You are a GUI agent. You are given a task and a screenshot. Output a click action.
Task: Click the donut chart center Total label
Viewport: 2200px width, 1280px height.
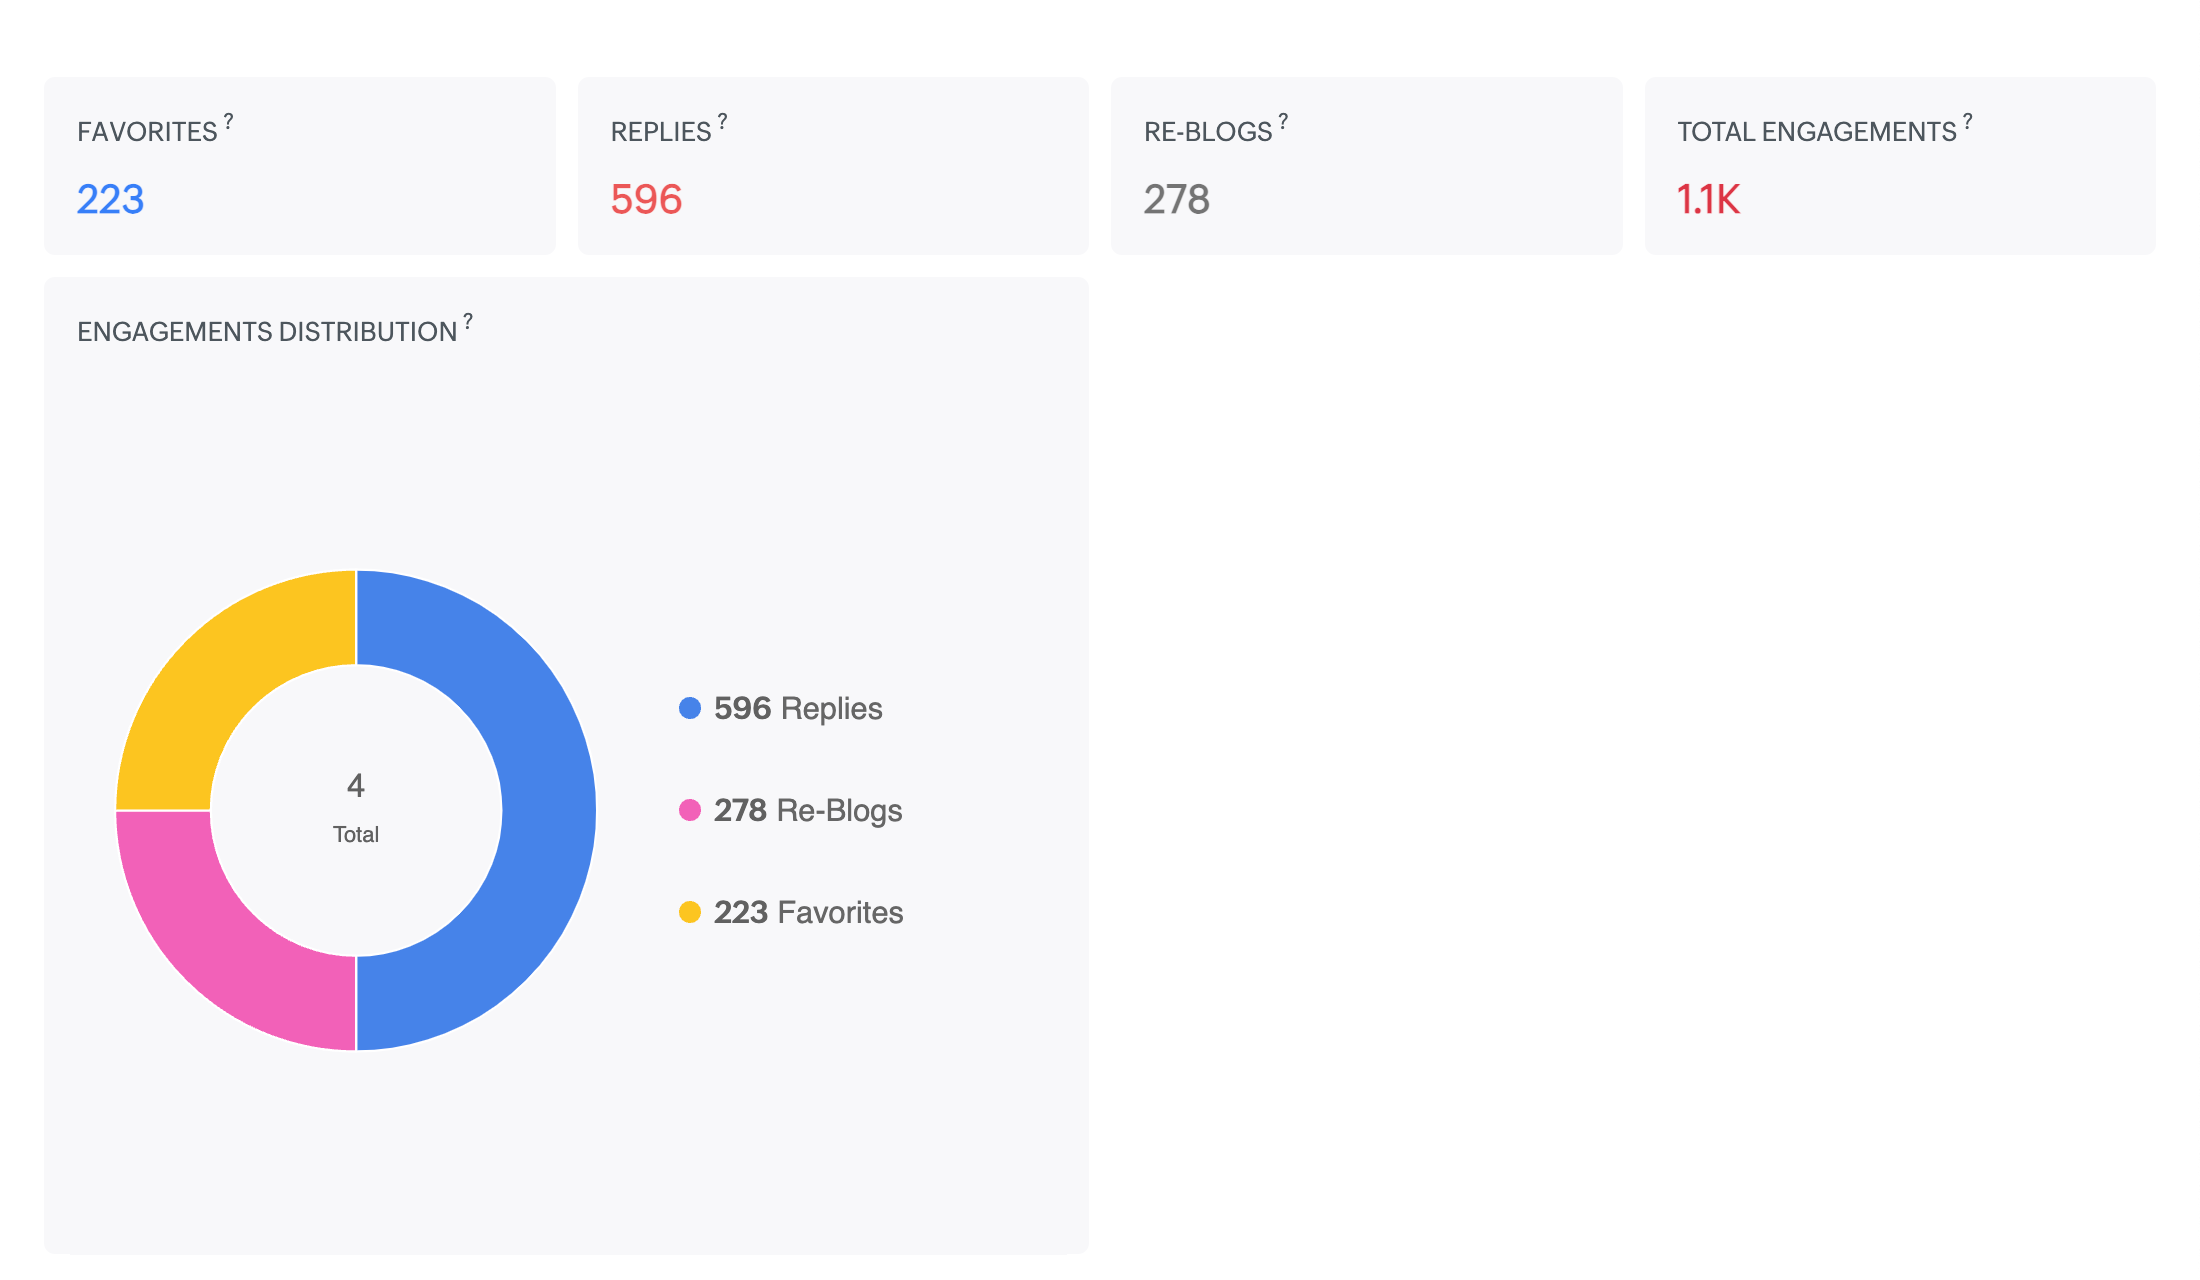point(356,834)
